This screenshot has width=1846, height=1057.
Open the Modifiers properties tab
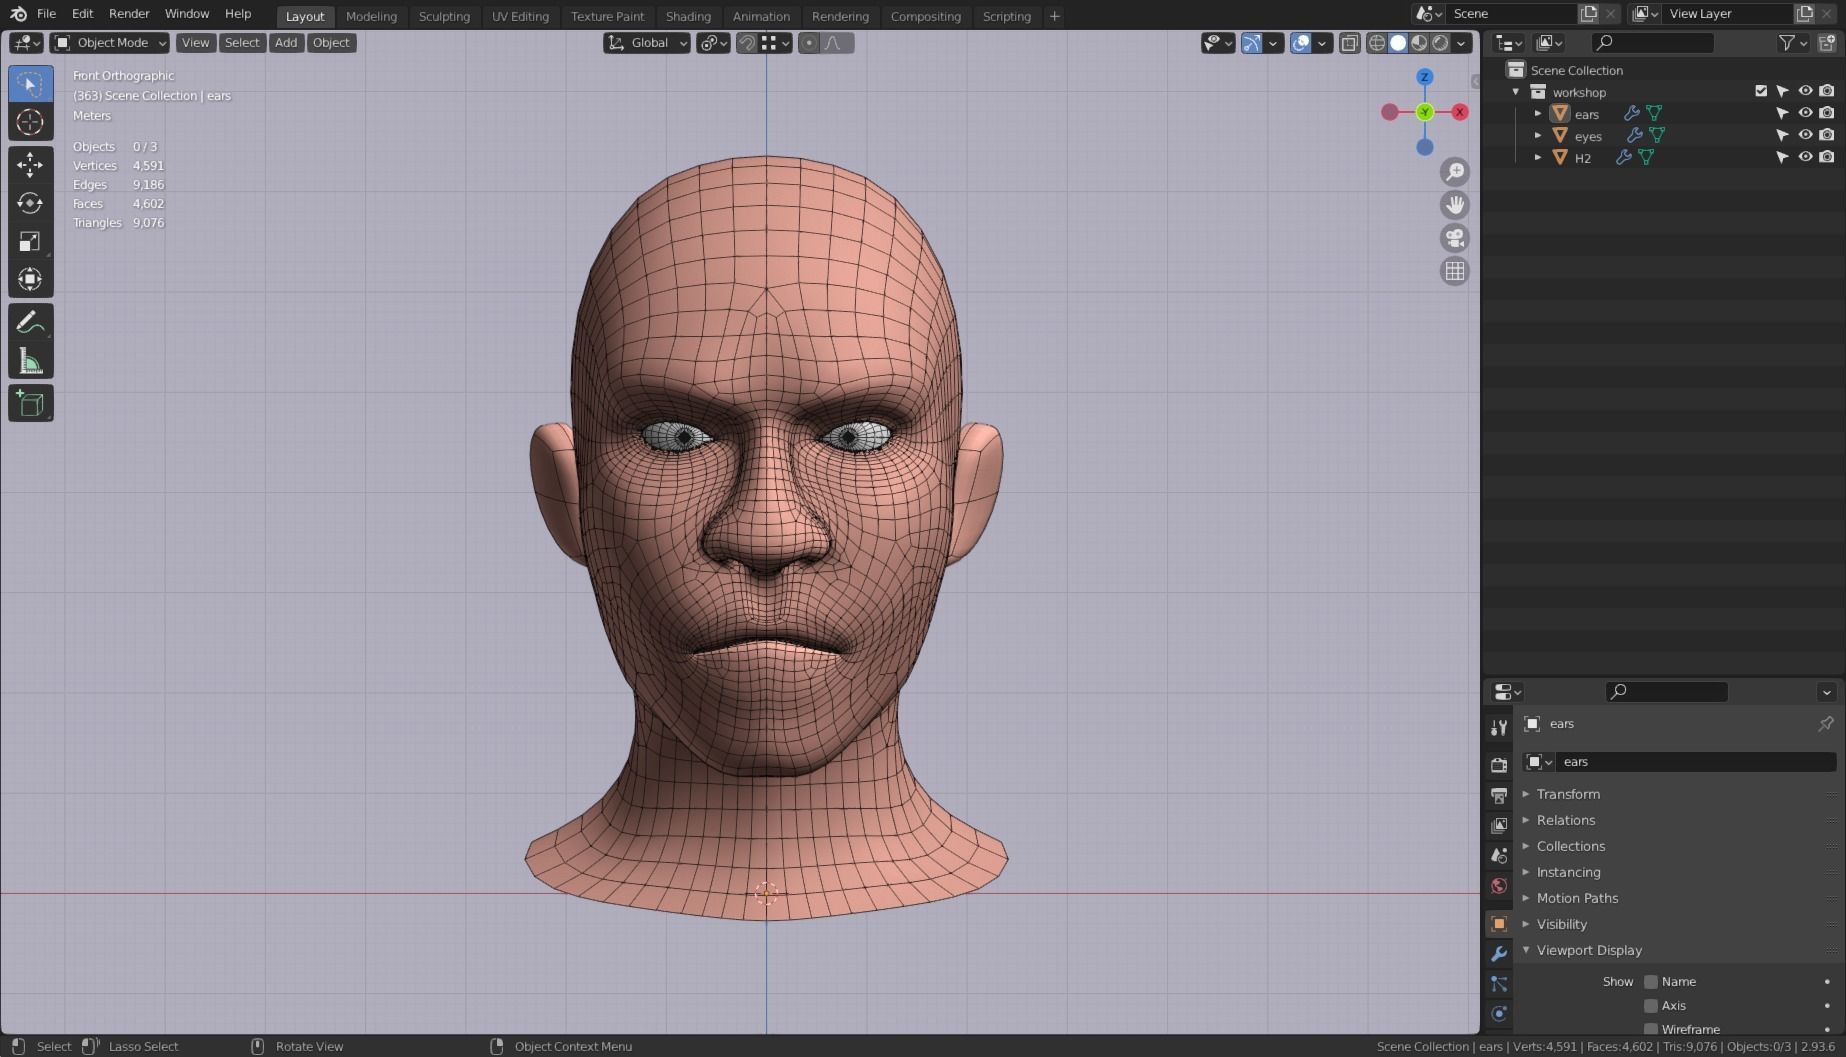(x=1498, y=953)
